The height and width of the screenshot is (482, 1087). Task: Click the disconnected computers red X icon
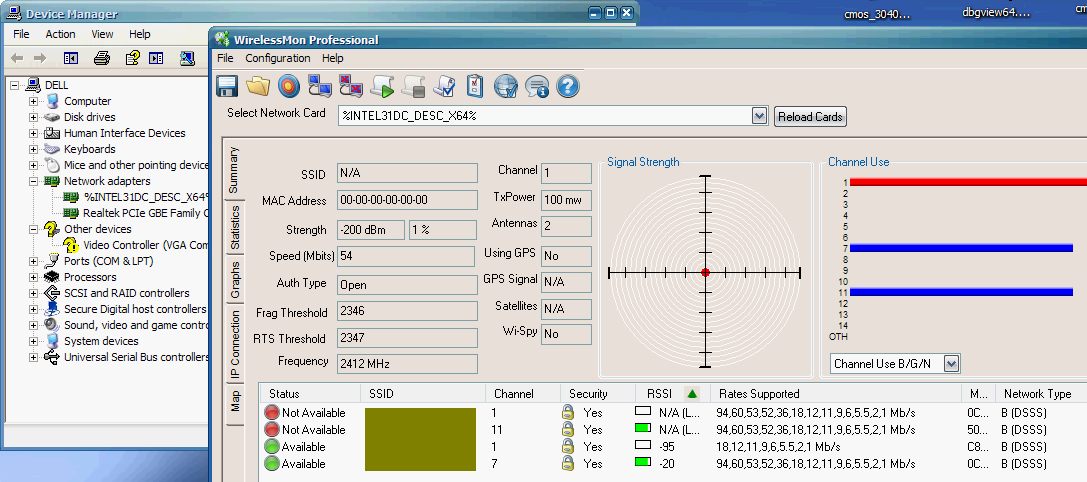(x=351, y=86)
